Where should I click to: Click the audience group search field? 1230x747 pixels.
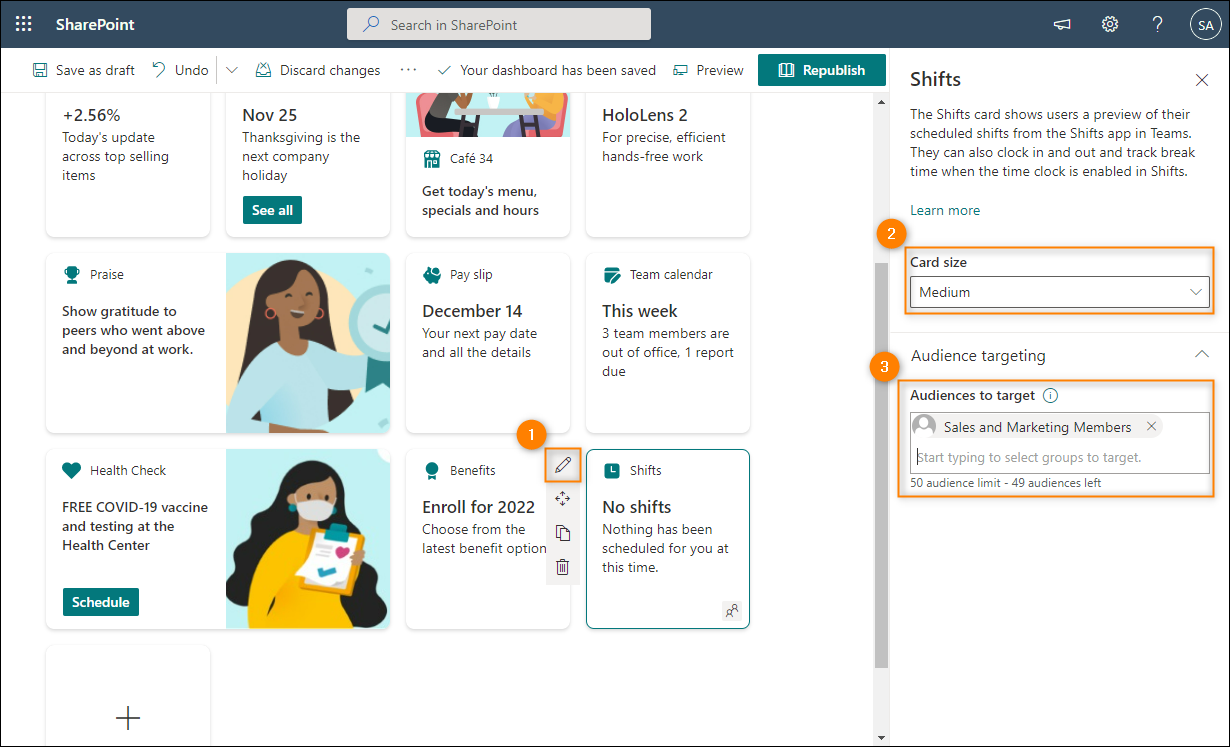tap(1060, 457)
